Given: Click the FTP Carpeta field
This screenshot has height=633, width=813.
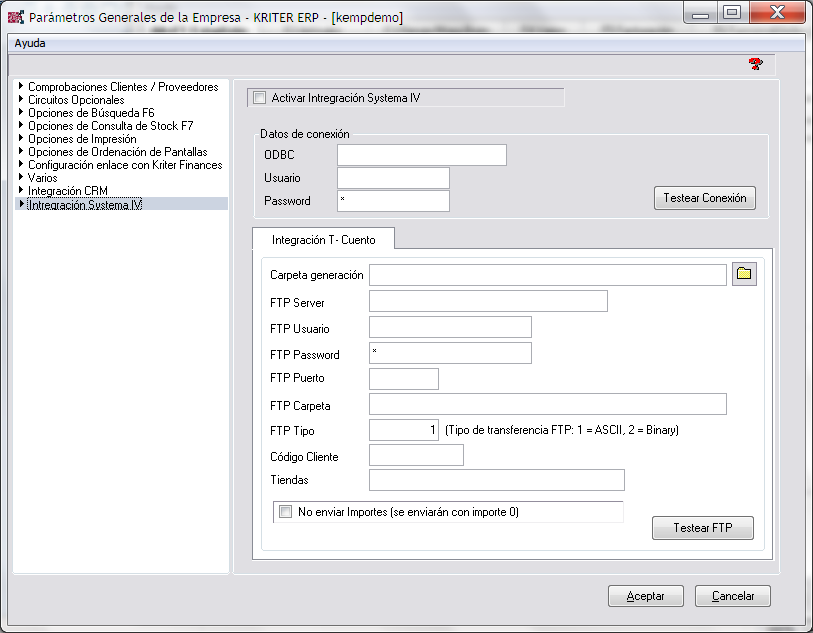Looking at the screenshot, I should (x=548, y=404).
